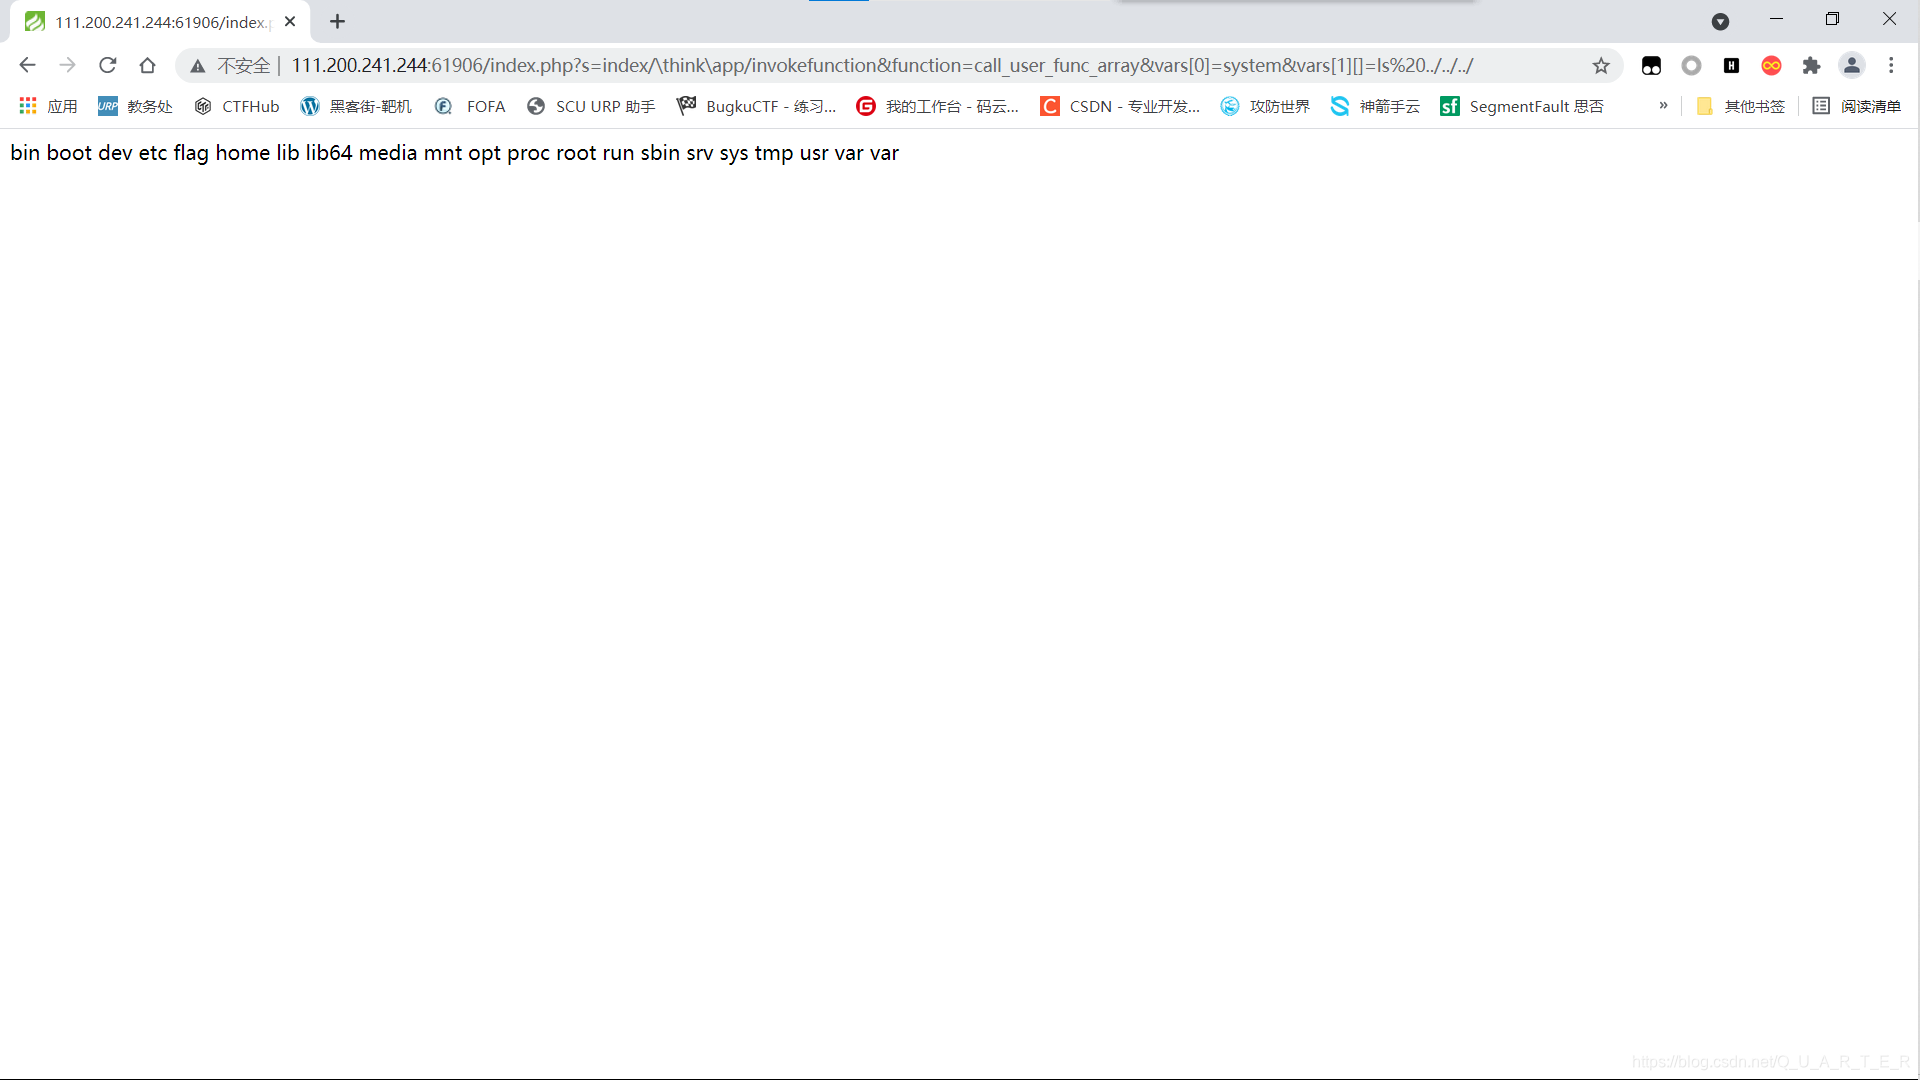
Task: Select the 111.200.241.244 tab
Action: tap(160, 22)
